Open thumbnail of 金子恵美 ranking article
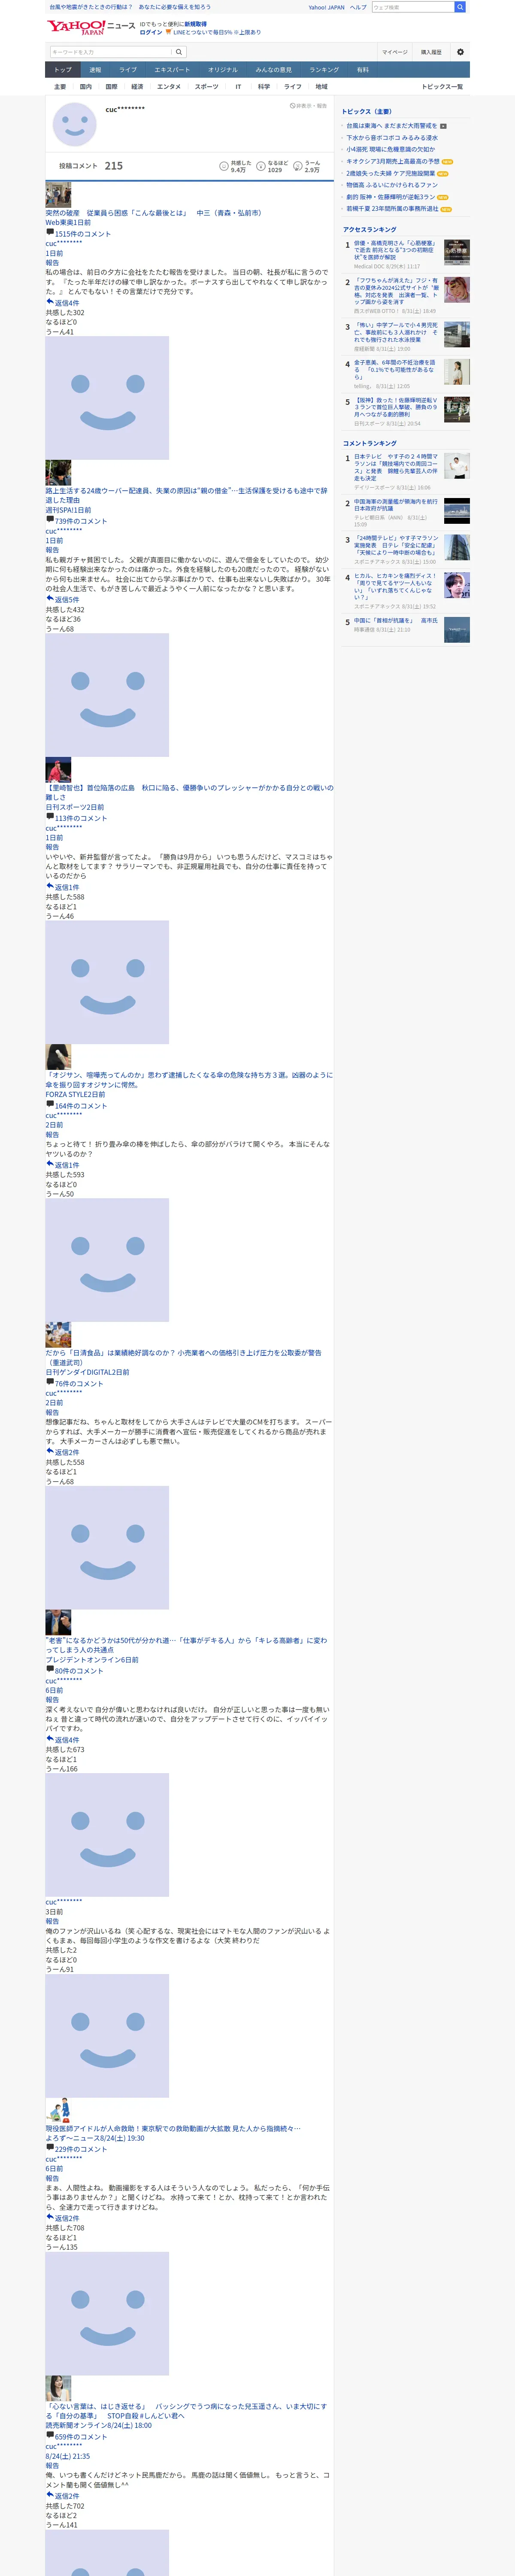The height and width of the screenshot is (2576, 515). click(457, 372)
